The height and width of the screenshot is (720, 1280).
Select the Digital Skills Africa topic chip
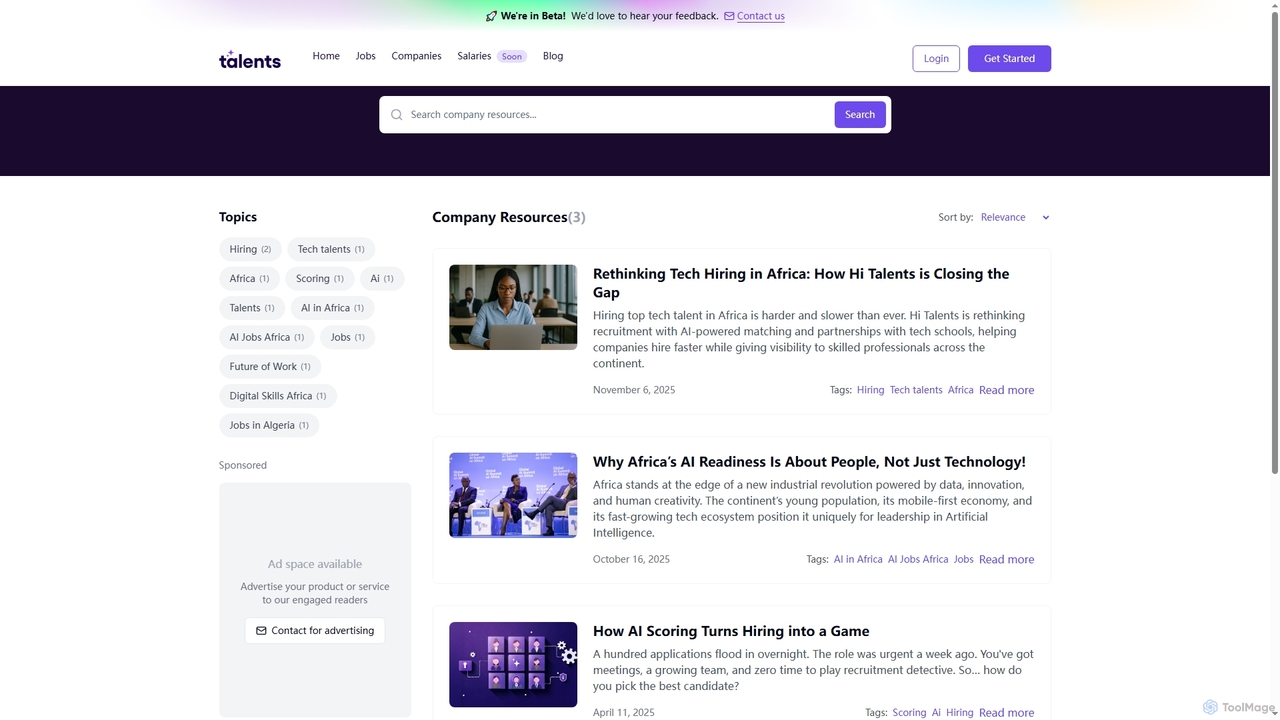tap(278, 396)
